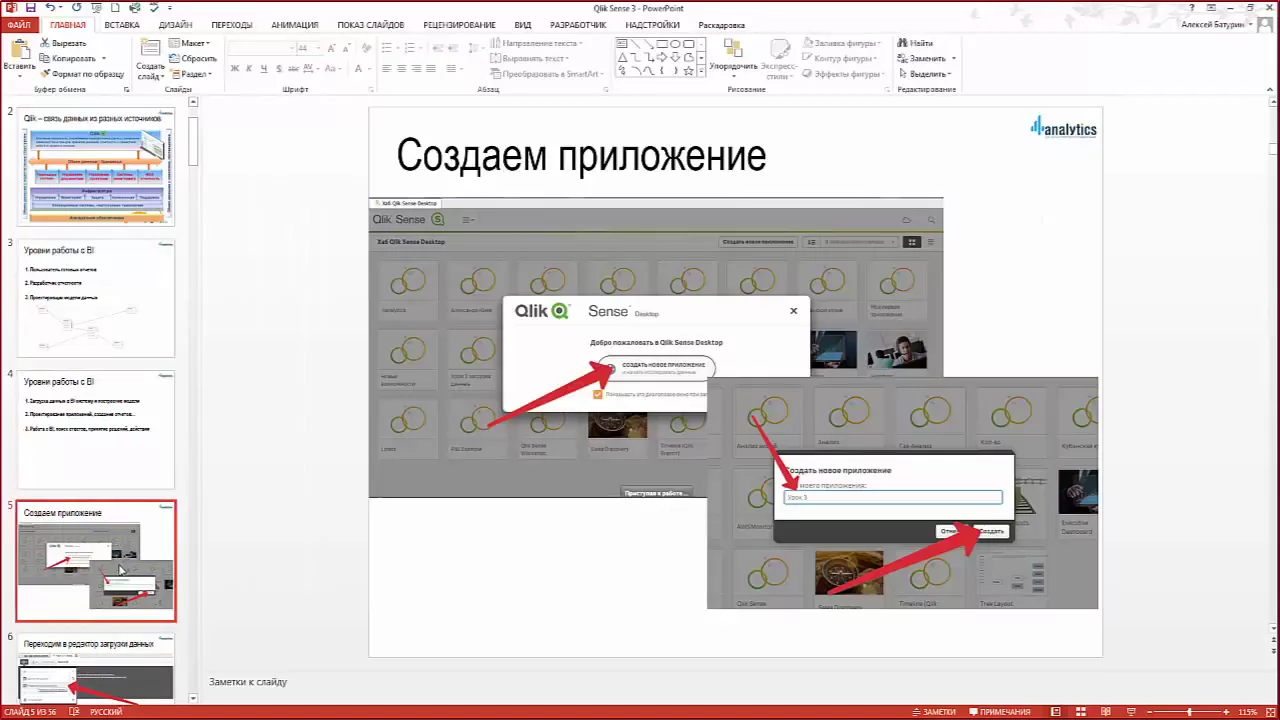Screen dimensions: 1280x720
Task: Click Заметки к слайду notes area
Action: tap(248, 682)
